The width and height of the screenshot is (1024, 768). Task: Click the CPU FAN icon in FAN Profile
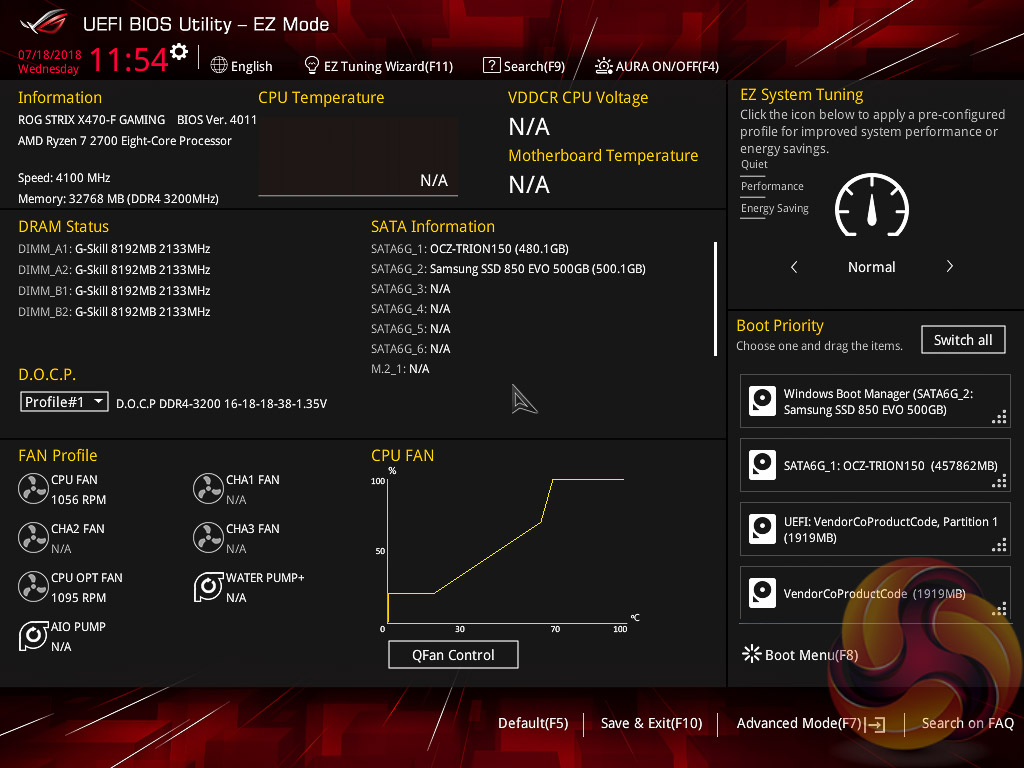click(x=33, y=489)
